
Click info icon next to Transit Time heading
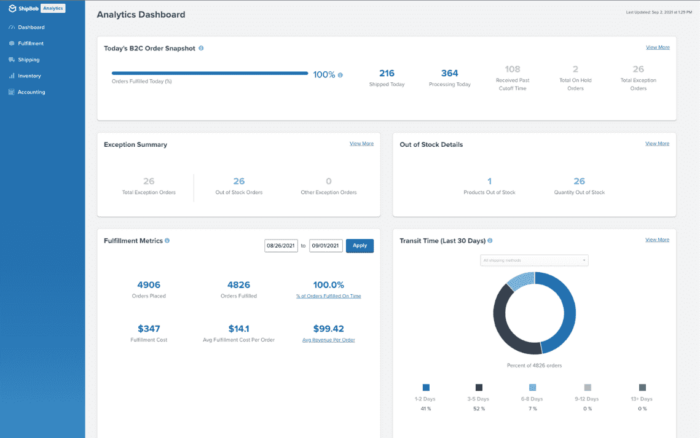(489, 240)
